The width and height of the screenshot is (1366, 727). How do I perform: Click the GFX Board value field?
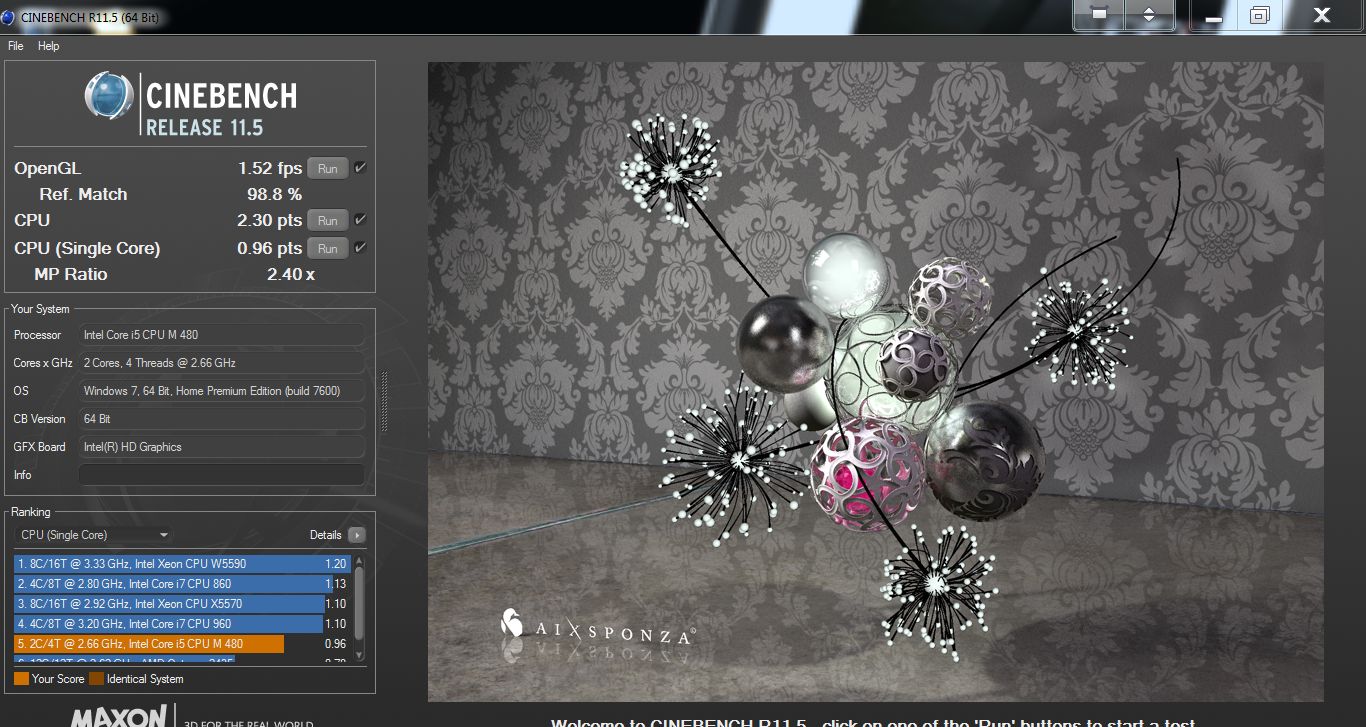pyautogui.click(x=222, y=447)
